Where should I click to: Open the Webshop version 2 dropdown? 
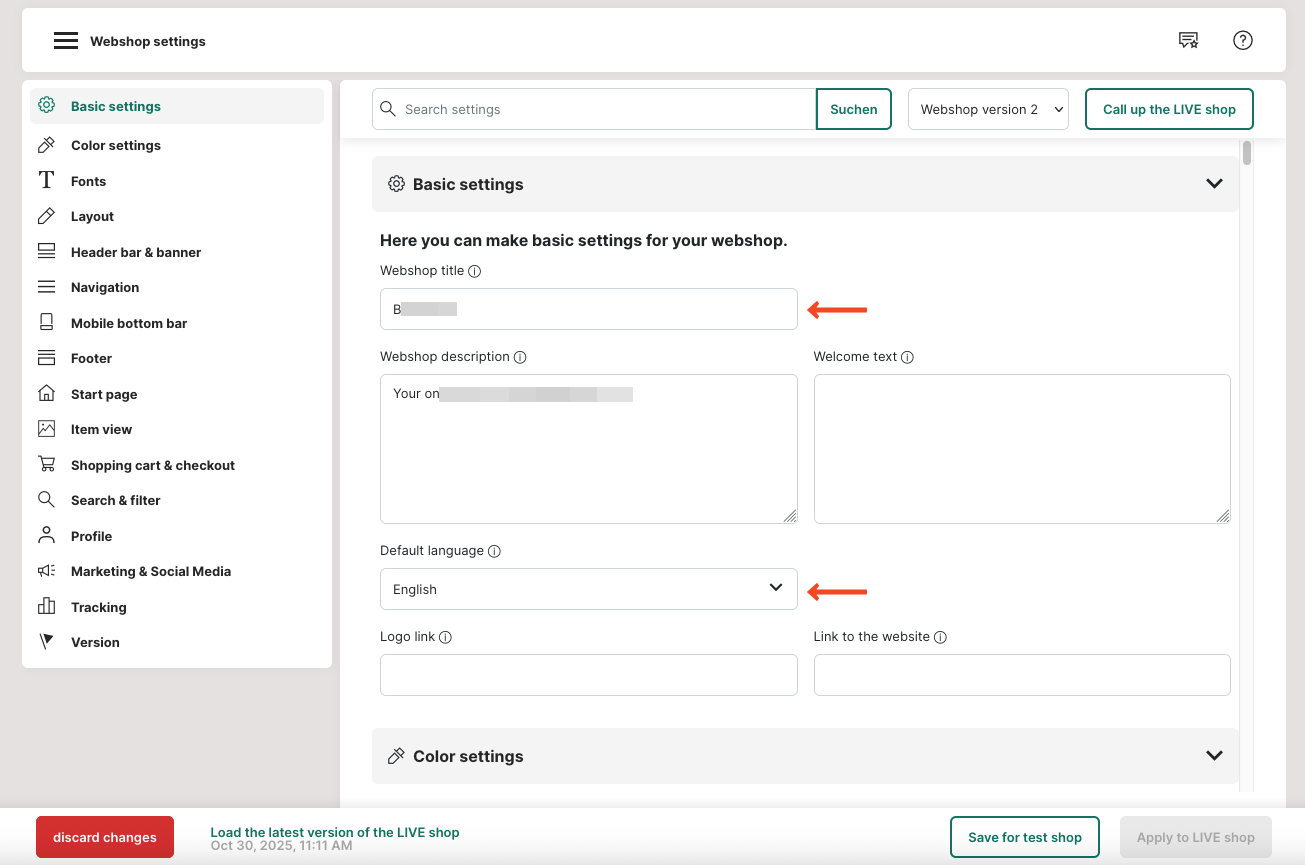(988, 109)
